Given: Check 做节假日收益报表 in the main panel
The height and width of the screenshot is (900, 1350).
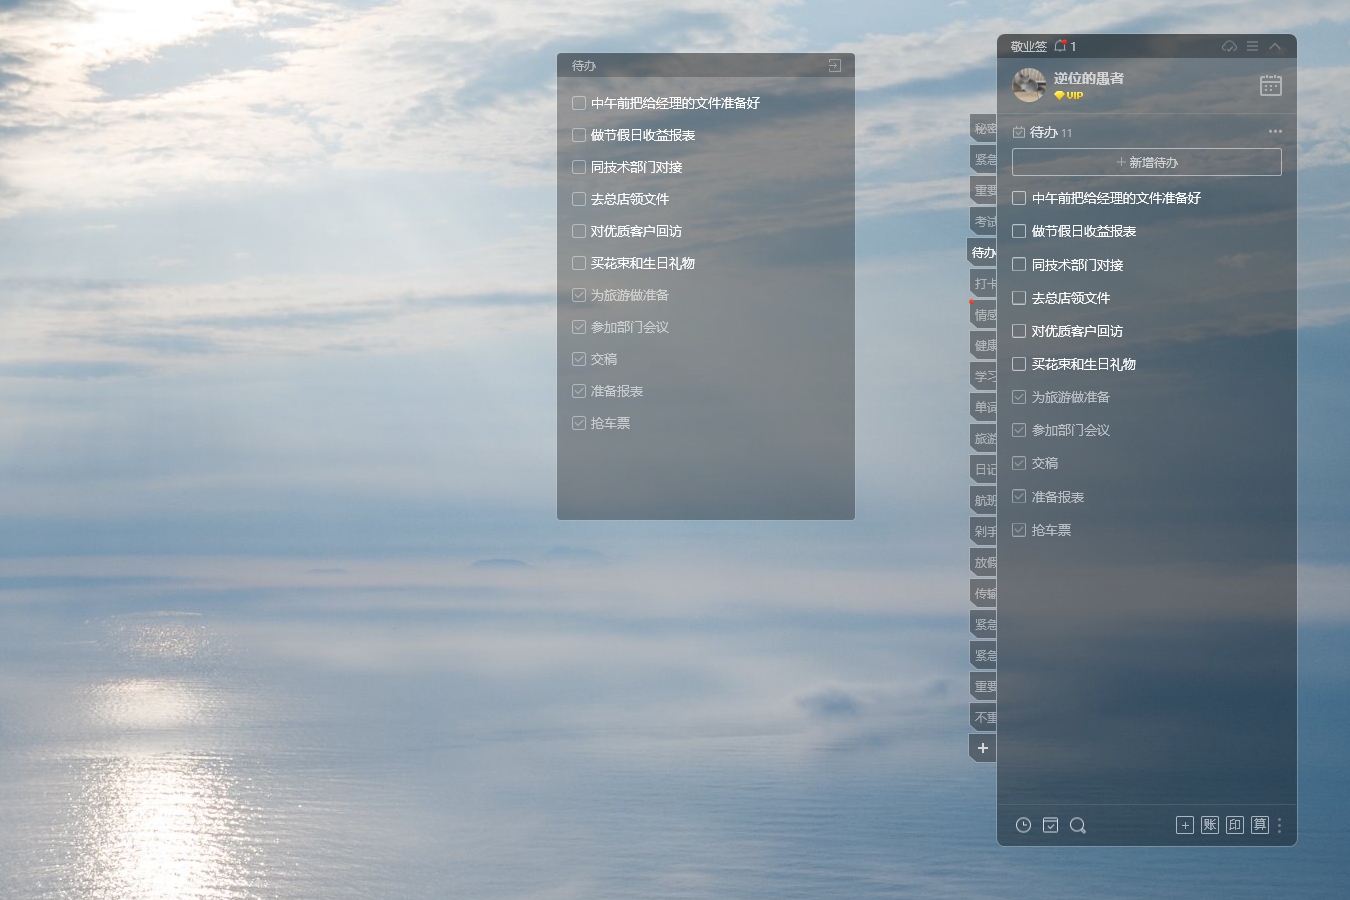Looking at the screenshot, I should click(x=1019, y=231).
